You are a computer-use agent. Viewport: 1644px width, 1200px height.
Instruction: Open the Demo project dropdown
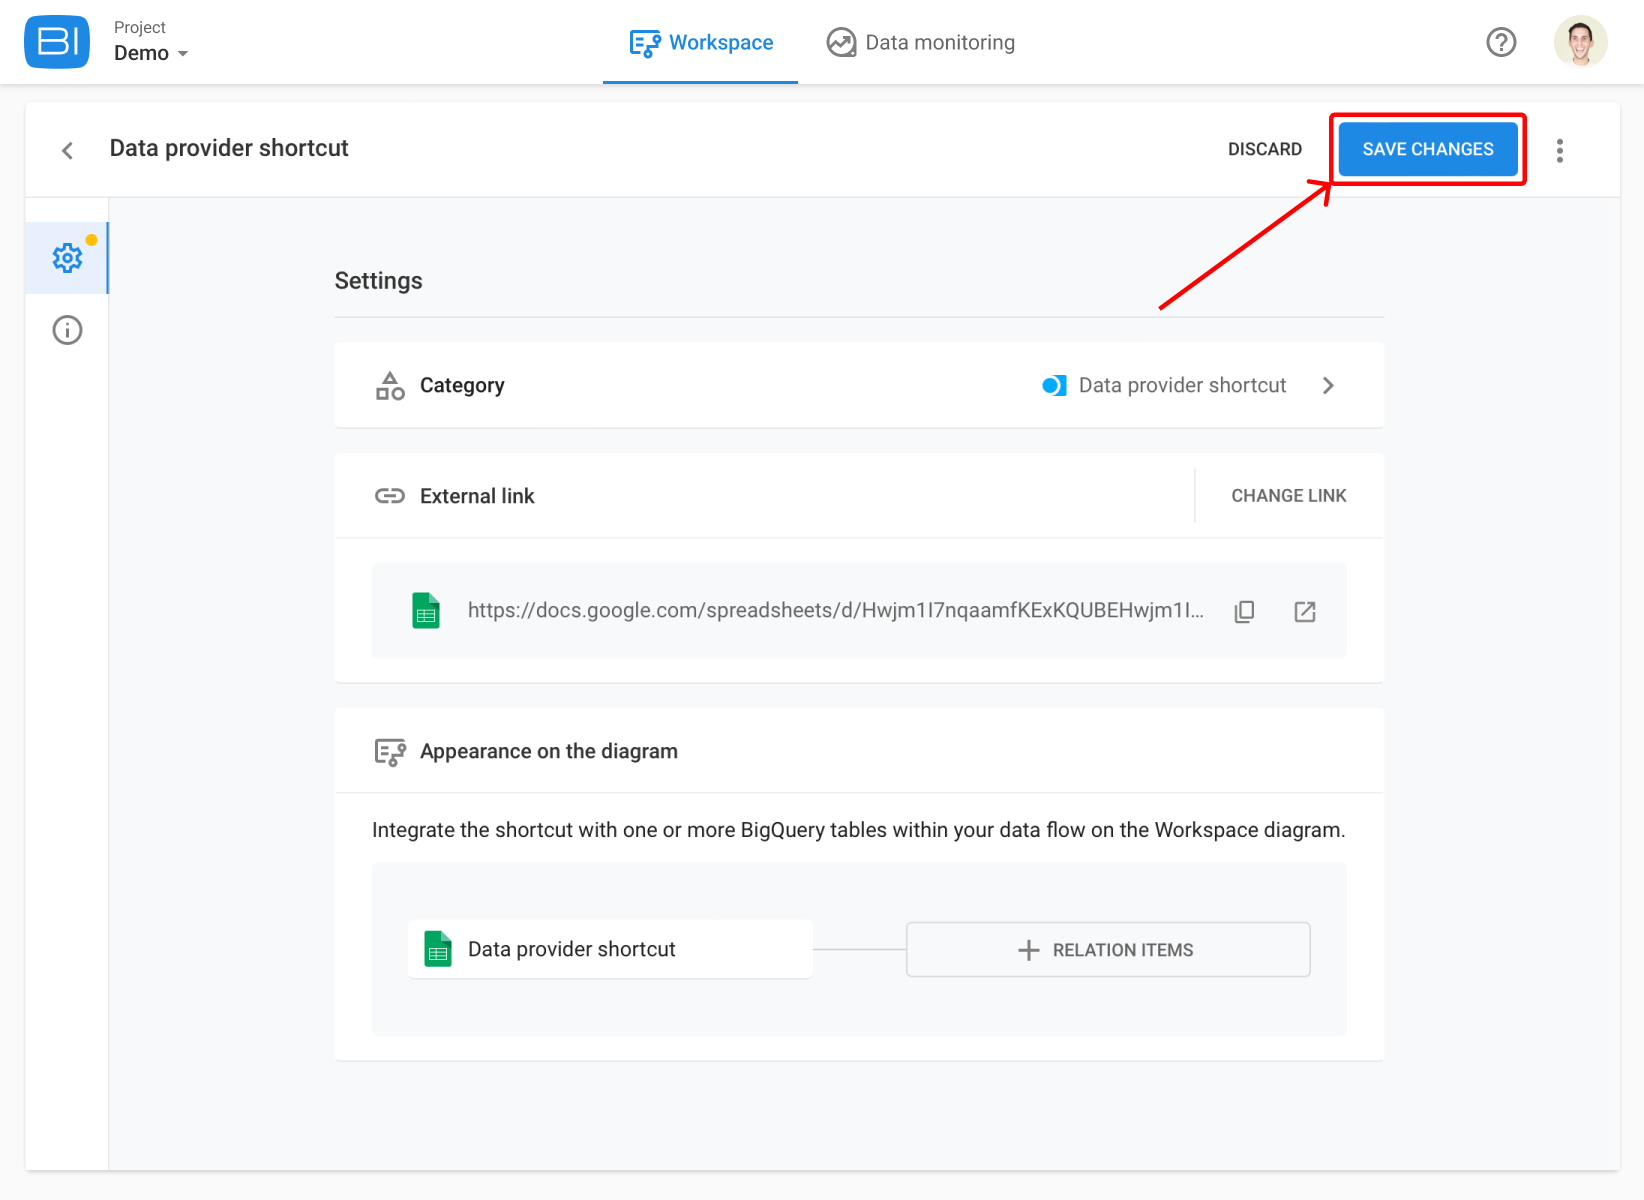pyautogui.click(x=151, y=53)
